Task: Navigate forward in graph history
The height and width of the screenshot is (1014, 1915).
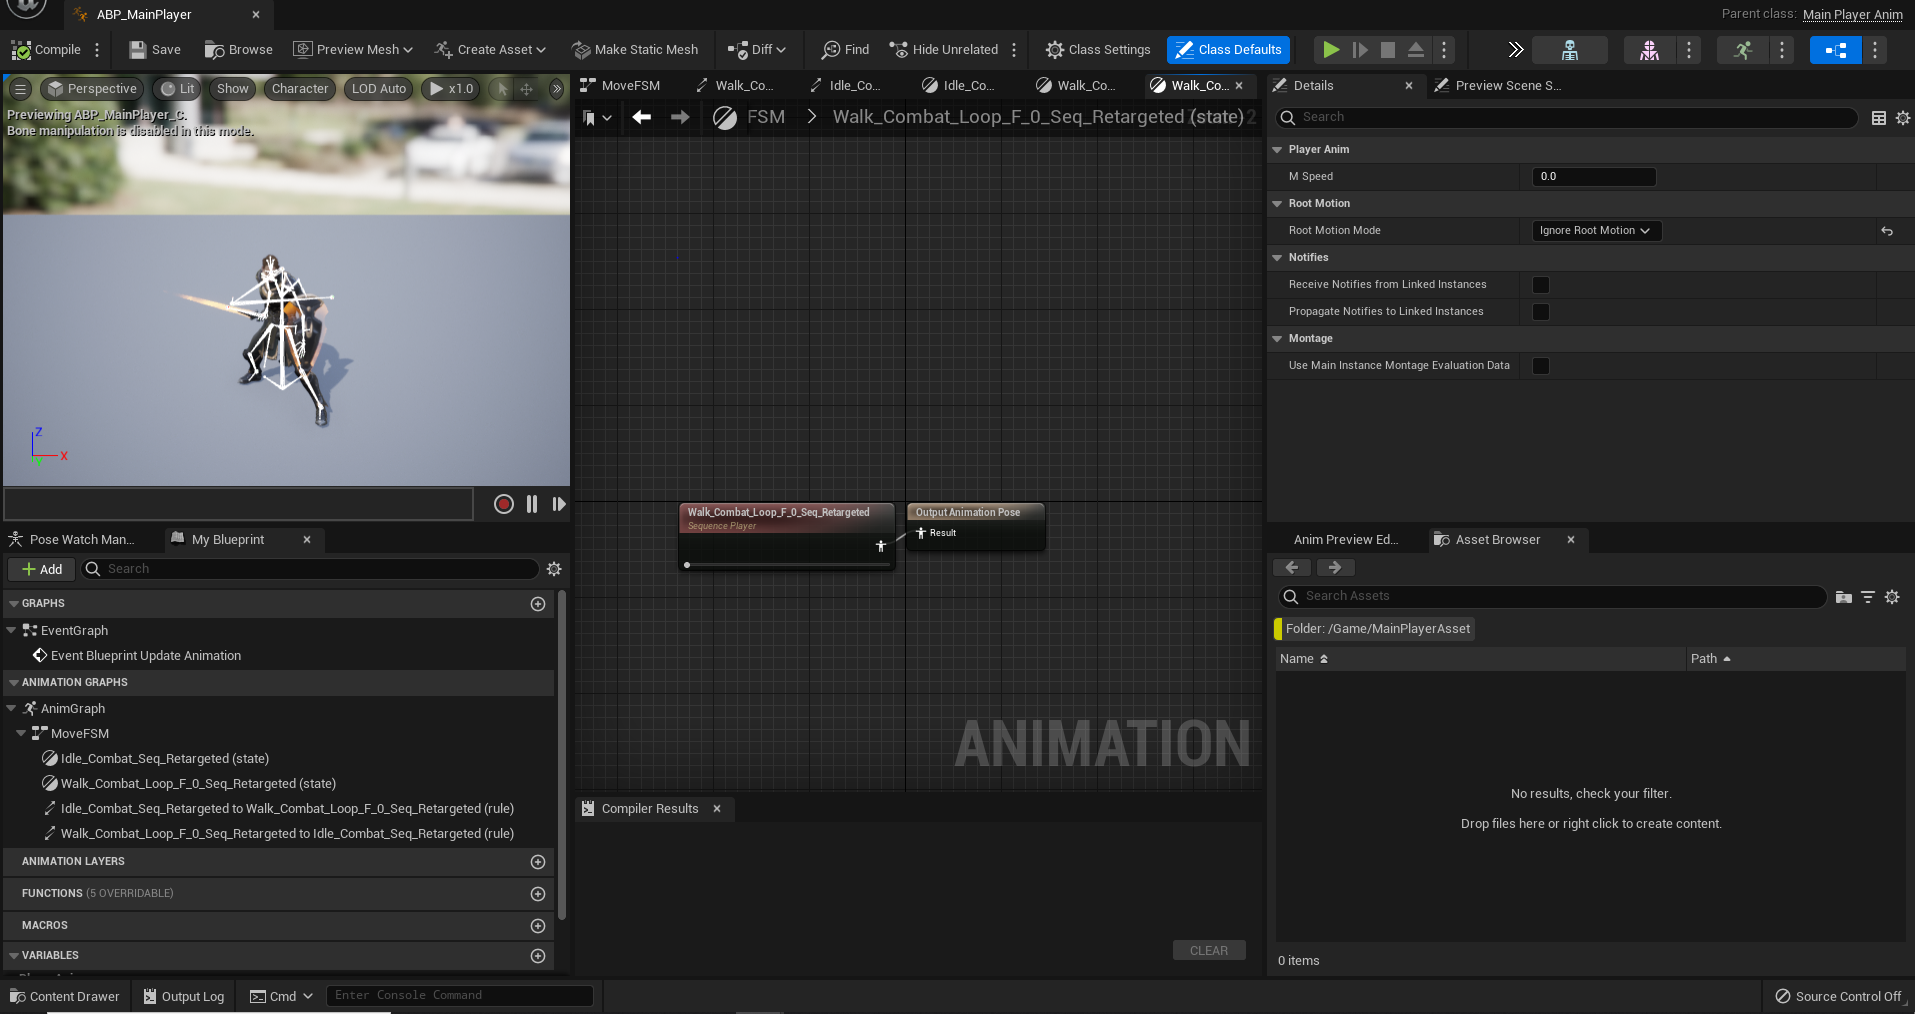Action: click(680, 117)
